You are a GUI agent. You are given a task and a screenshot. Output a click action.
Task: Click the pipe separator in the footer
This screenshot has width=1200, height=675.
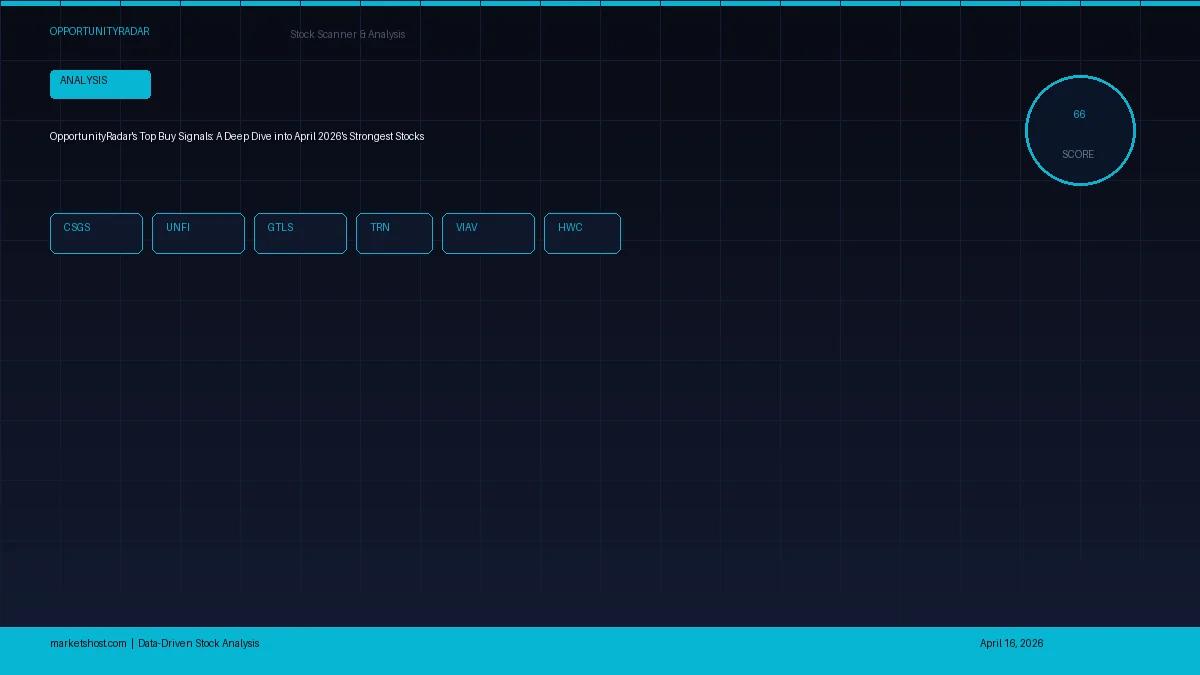[132, 643]
